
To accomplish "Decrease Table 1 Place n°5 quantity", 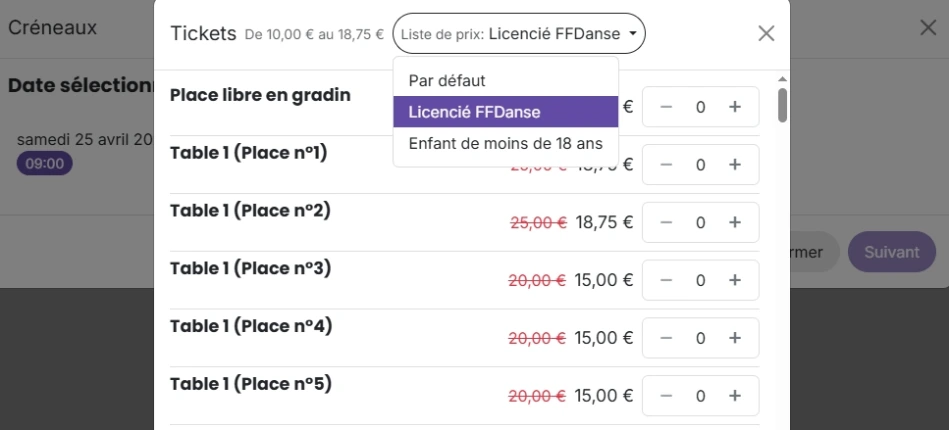I will pos(666,396).
